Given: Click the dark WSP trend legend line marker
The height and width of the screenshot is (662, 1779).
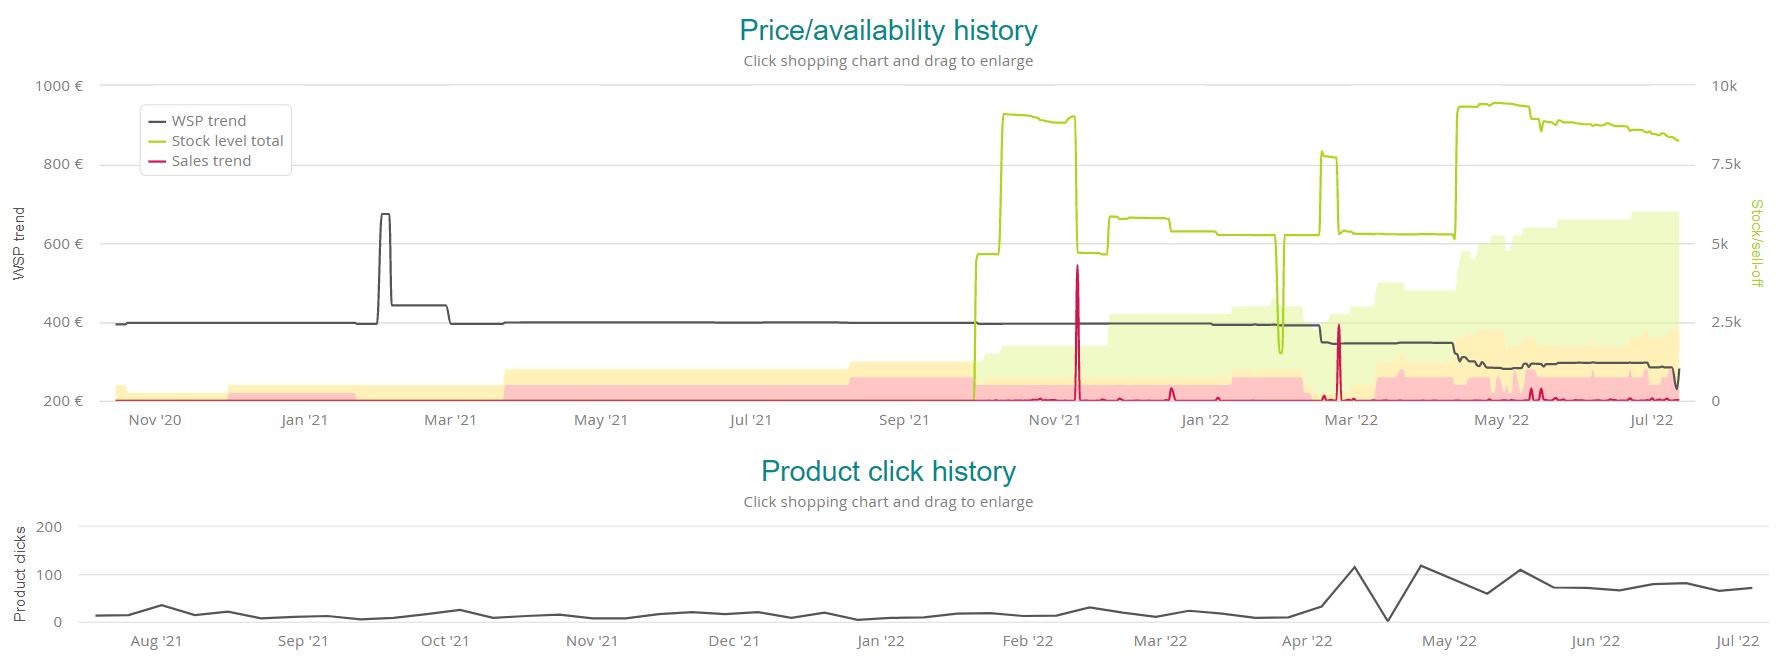Looking at the screenshot, I should click(157, 121).
